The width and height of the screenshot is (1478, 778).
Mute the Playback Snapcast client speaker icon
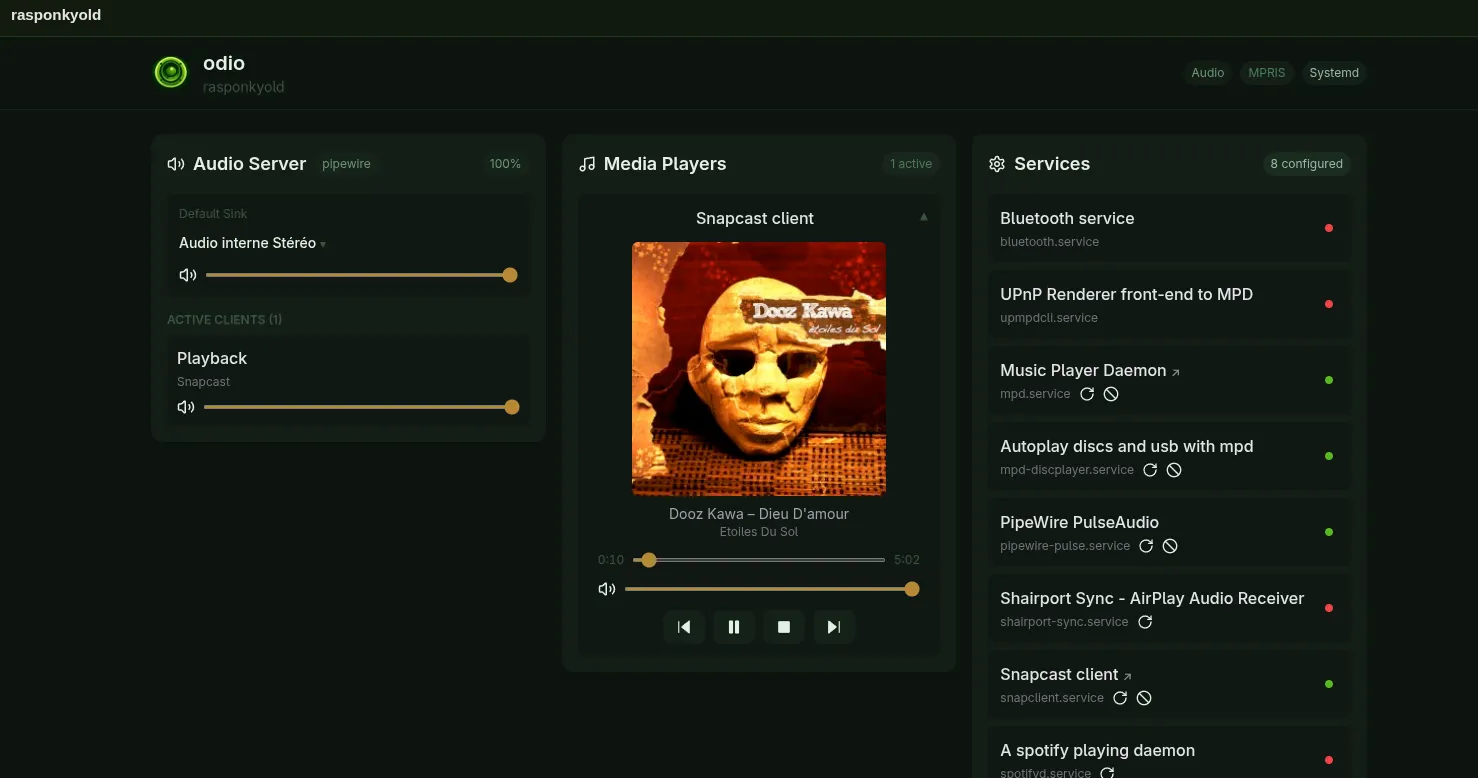[185, 407]
